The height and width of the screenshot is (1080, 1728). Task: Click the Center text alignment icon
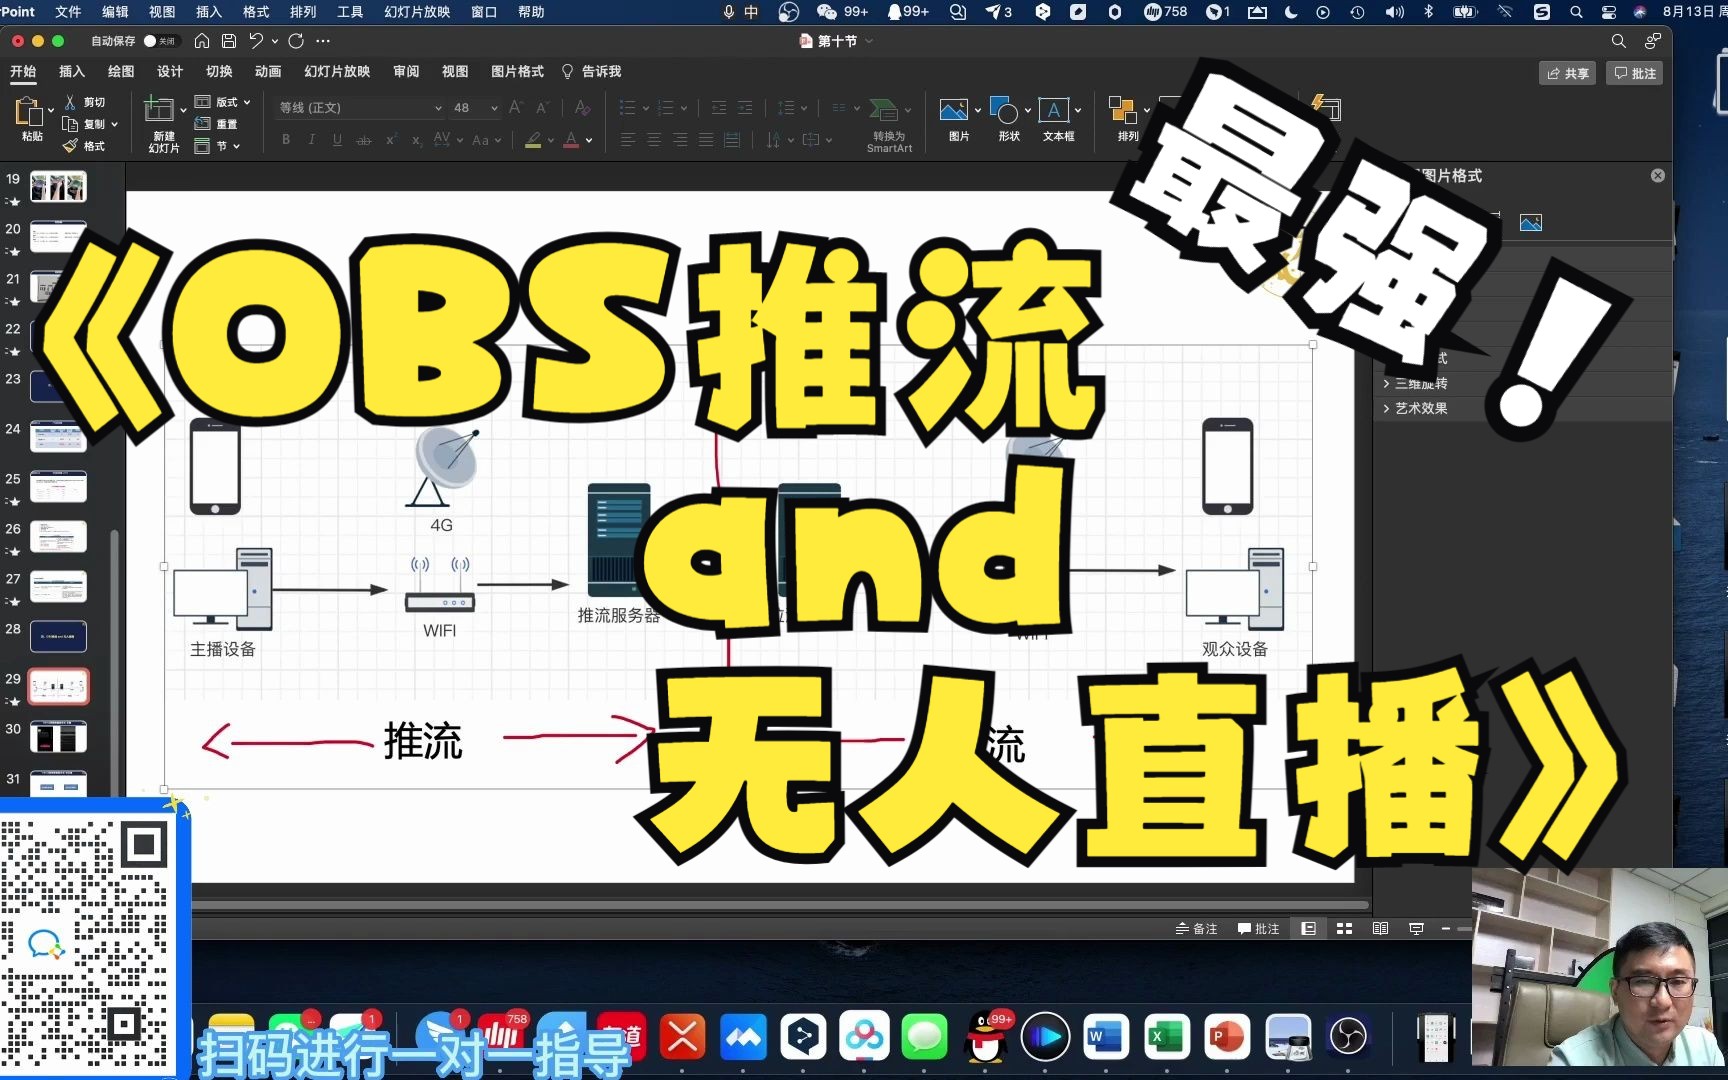click(654, 140)
